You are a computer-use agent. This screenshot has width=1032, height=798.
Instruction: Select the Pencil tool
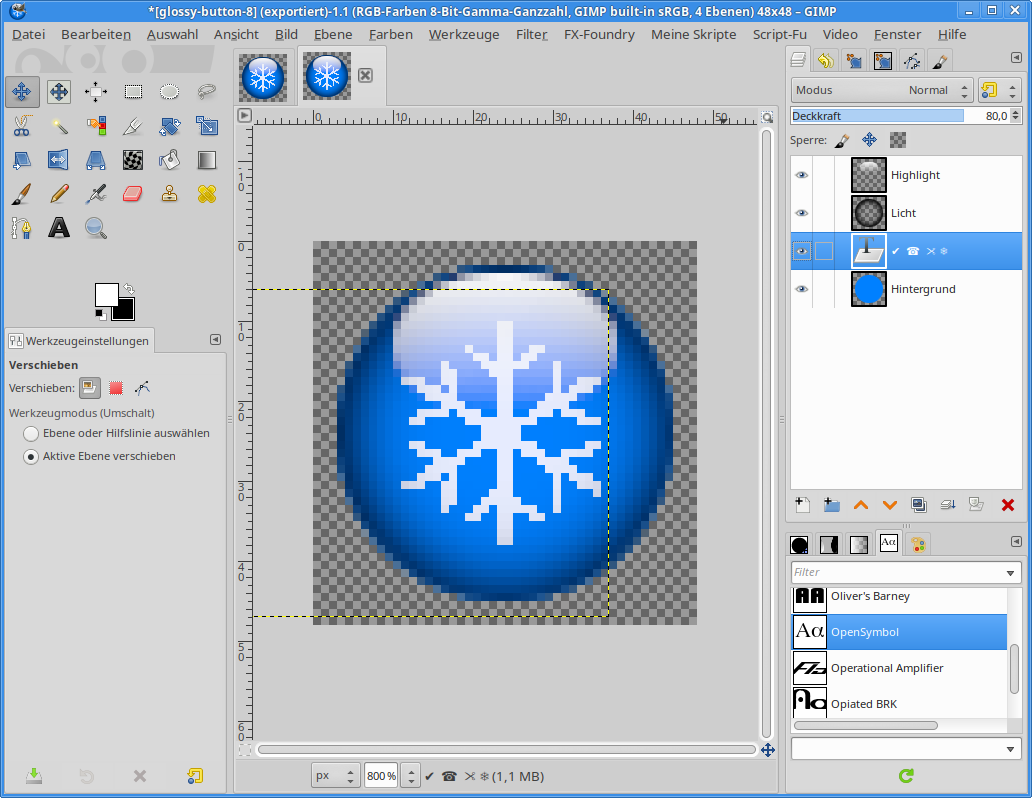59,194
